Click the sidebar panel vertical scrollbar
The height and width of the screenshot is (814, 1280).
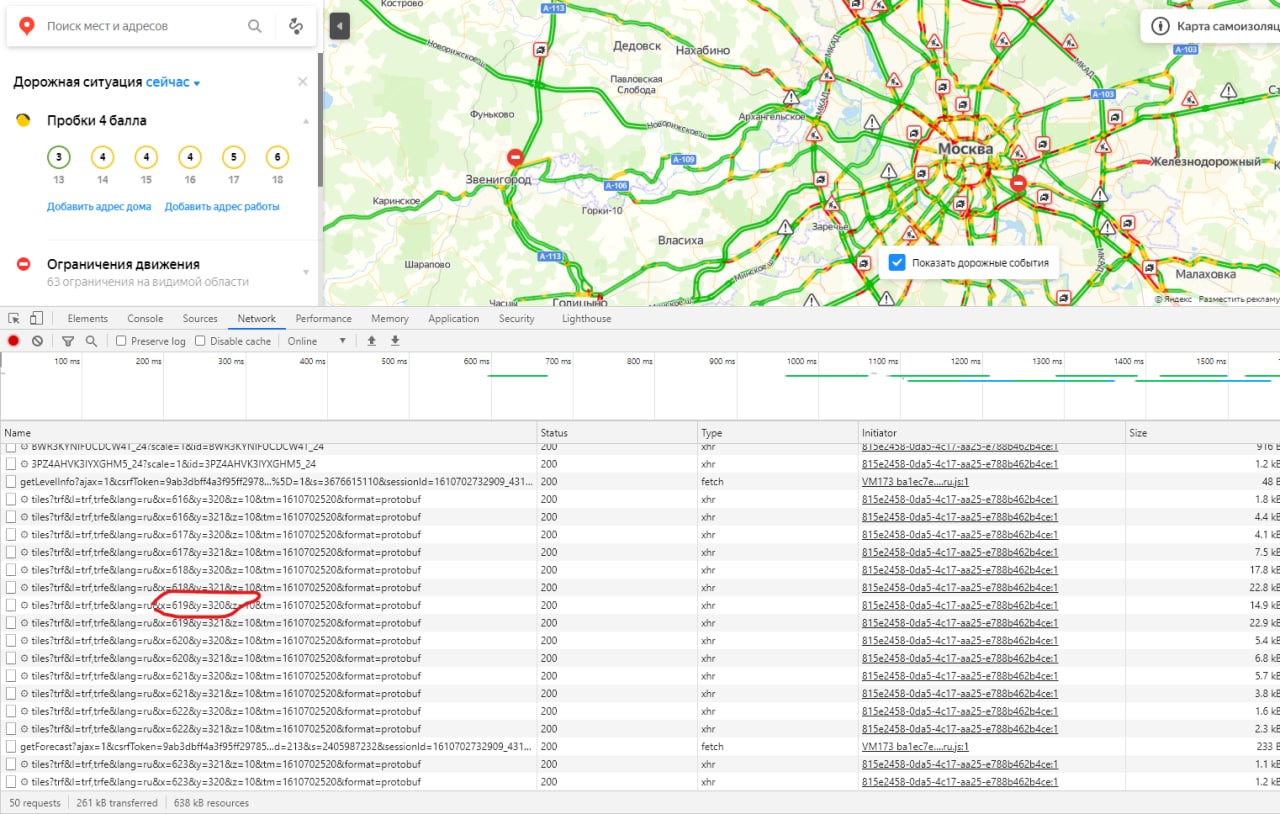click(x=320, y=120)
